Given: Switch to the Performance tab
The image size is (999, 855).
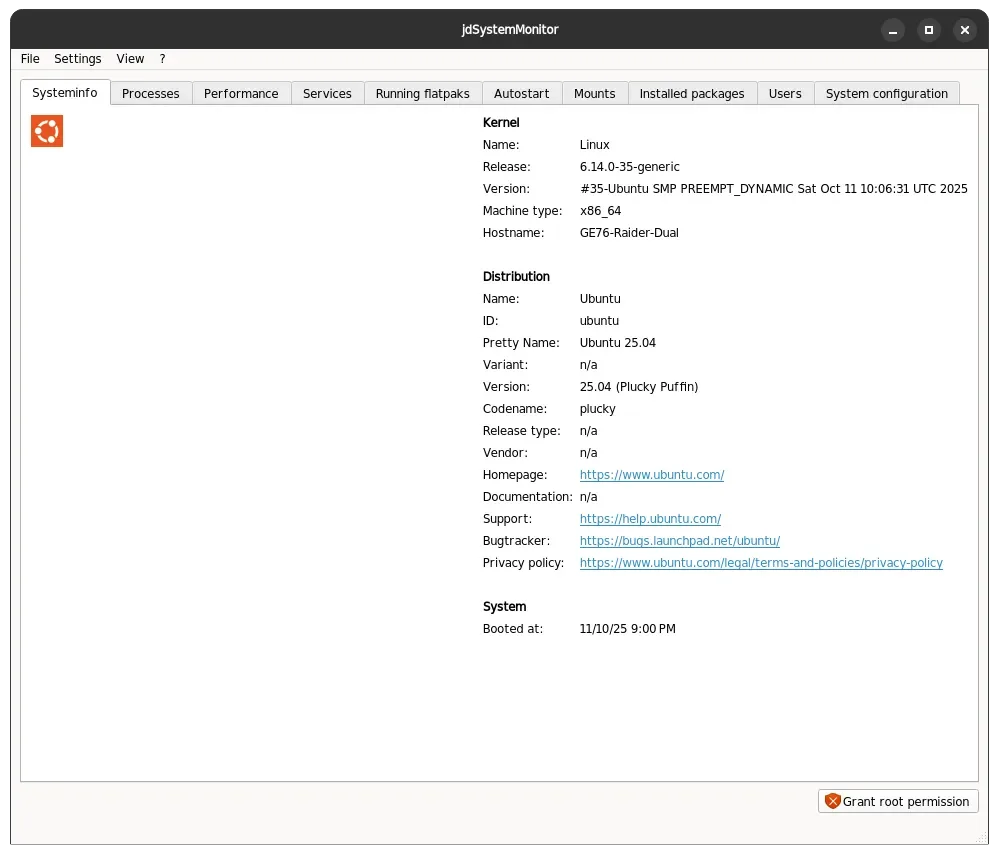Looking at the screenshot, I should pos(241,94).
